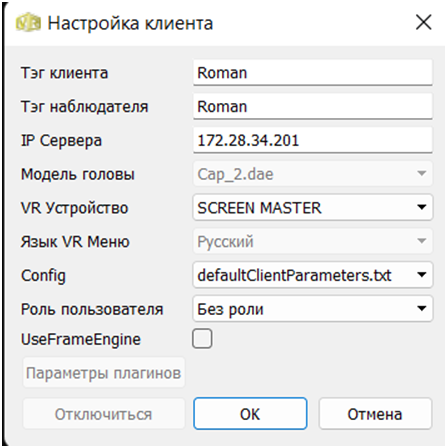Viewport: 447px width, 448px height.
Task: Click the VR app icon in title bar
Action: [x=29, y=23]
